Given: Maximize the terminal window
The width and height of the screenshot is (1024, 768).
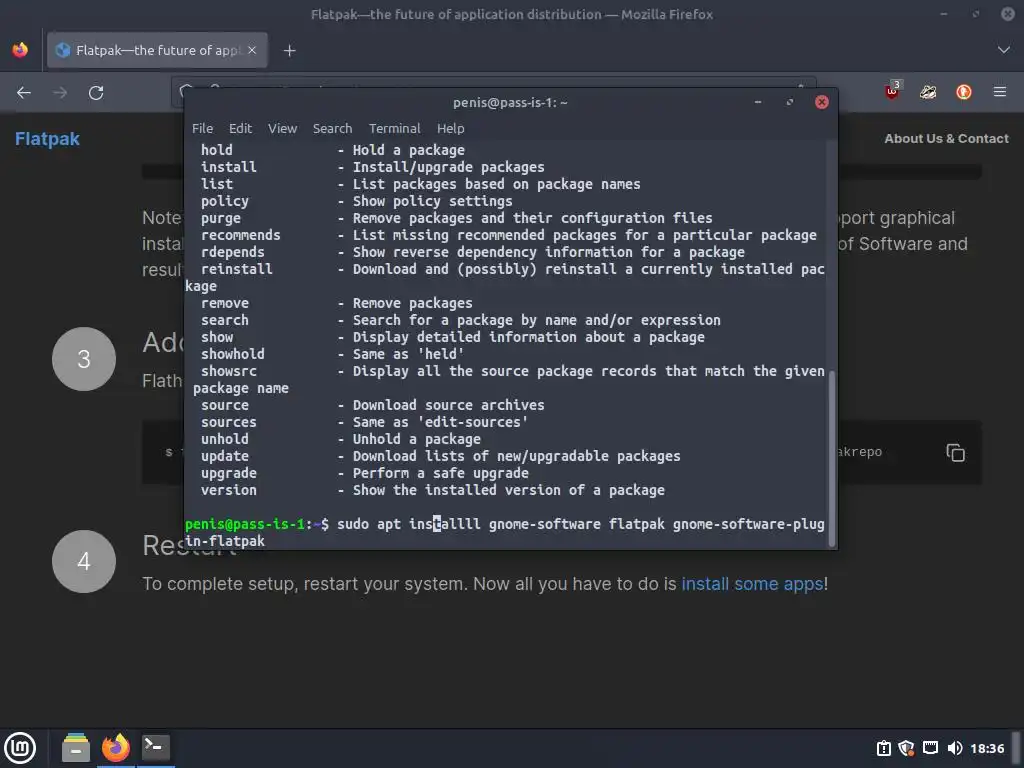Looking at the screenshot, I should click(x=790, y=103).
